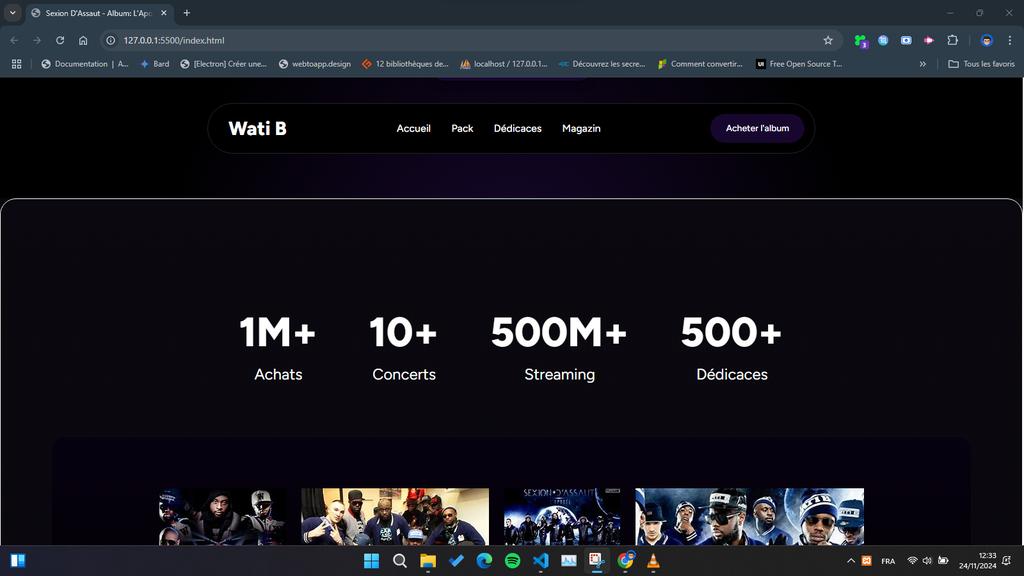Open the blue-caps group photo thumbnail
This screenshot has width=1024, height=576.
tap(749, 517)
